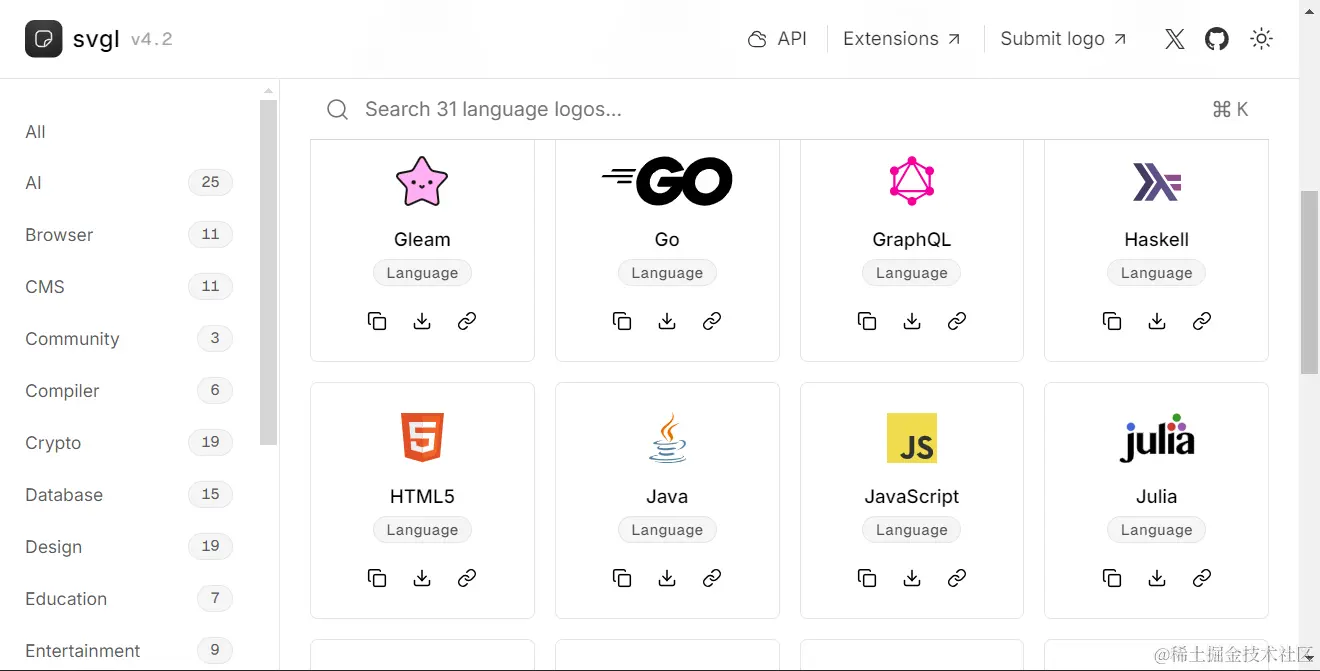The image size is (1320, 671).
Task: Open the GitHub repository icon
Action: tap(1217, 39)
